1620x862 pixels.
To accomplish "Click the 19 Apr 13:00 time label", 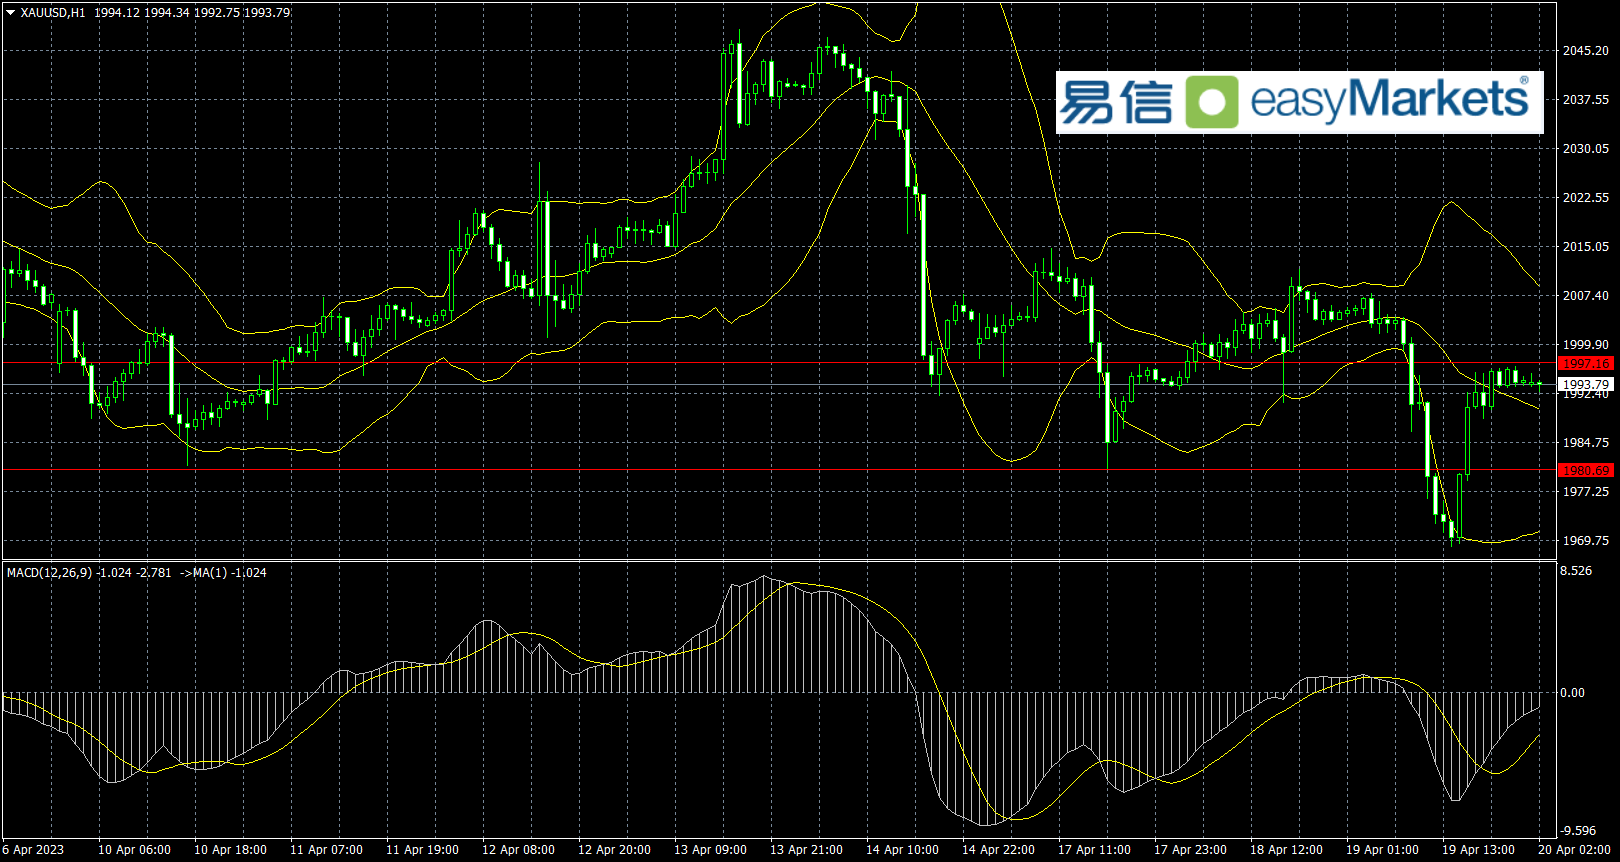I will tap(1478, 850).
